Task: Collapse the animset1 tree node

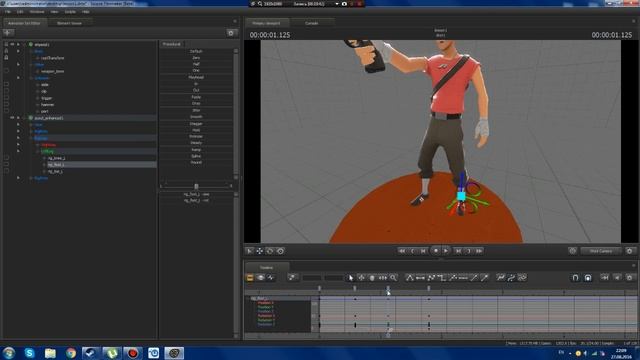Action: click(x=24, y=44)
